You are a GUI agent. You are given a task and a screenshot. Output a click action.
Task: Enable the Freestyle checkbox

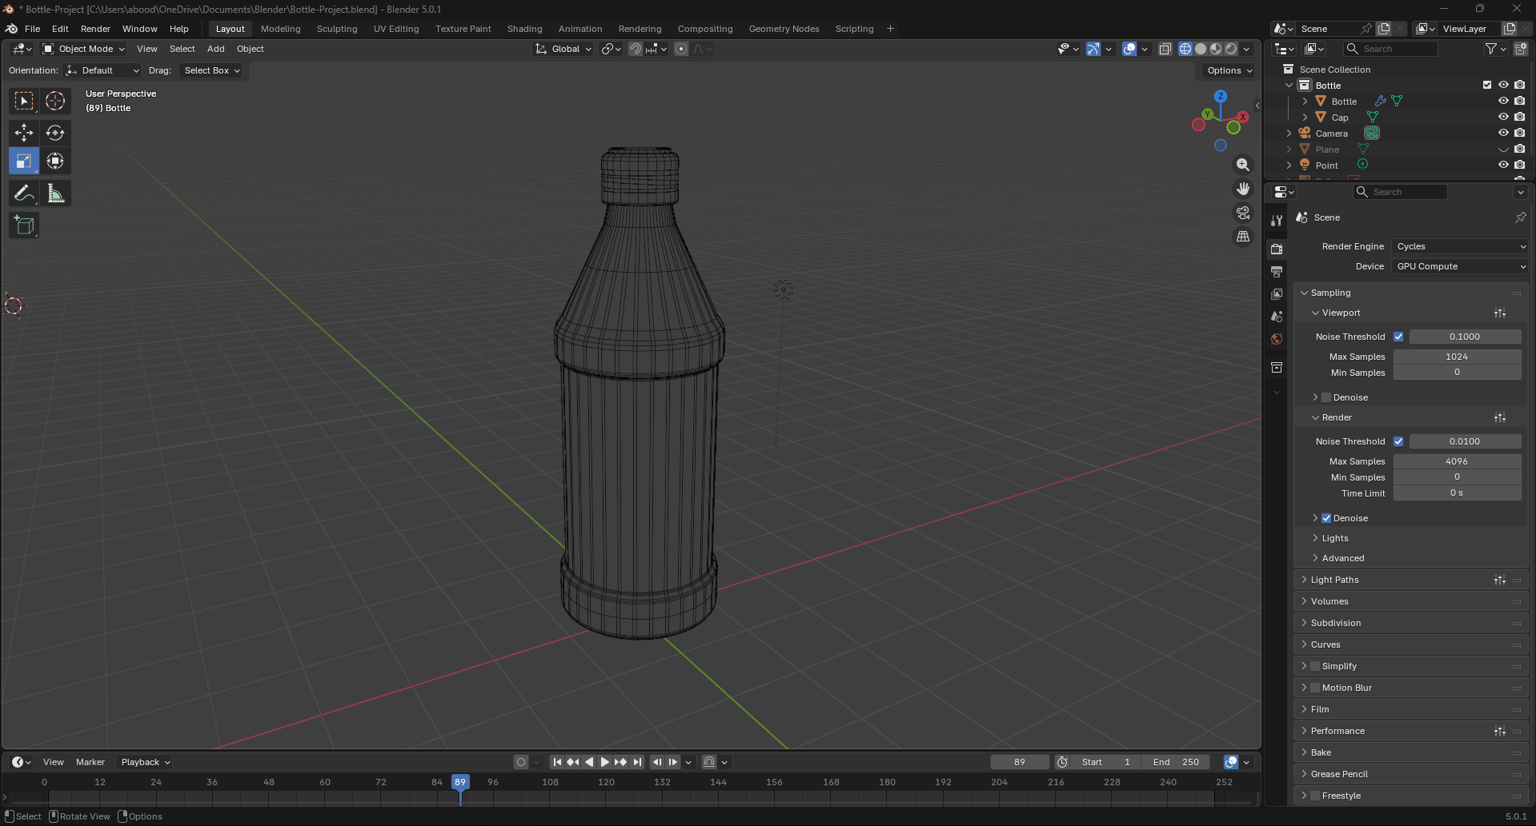(x=1315, y=796)
